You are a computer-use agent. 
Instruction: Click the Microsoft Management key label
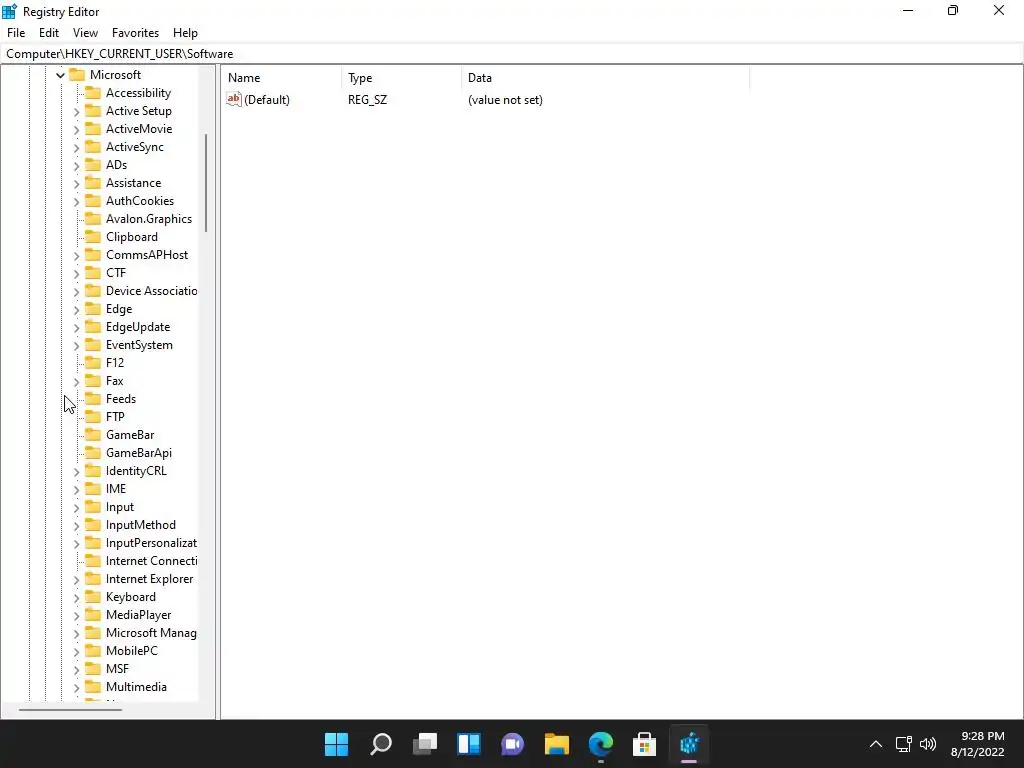151,633
